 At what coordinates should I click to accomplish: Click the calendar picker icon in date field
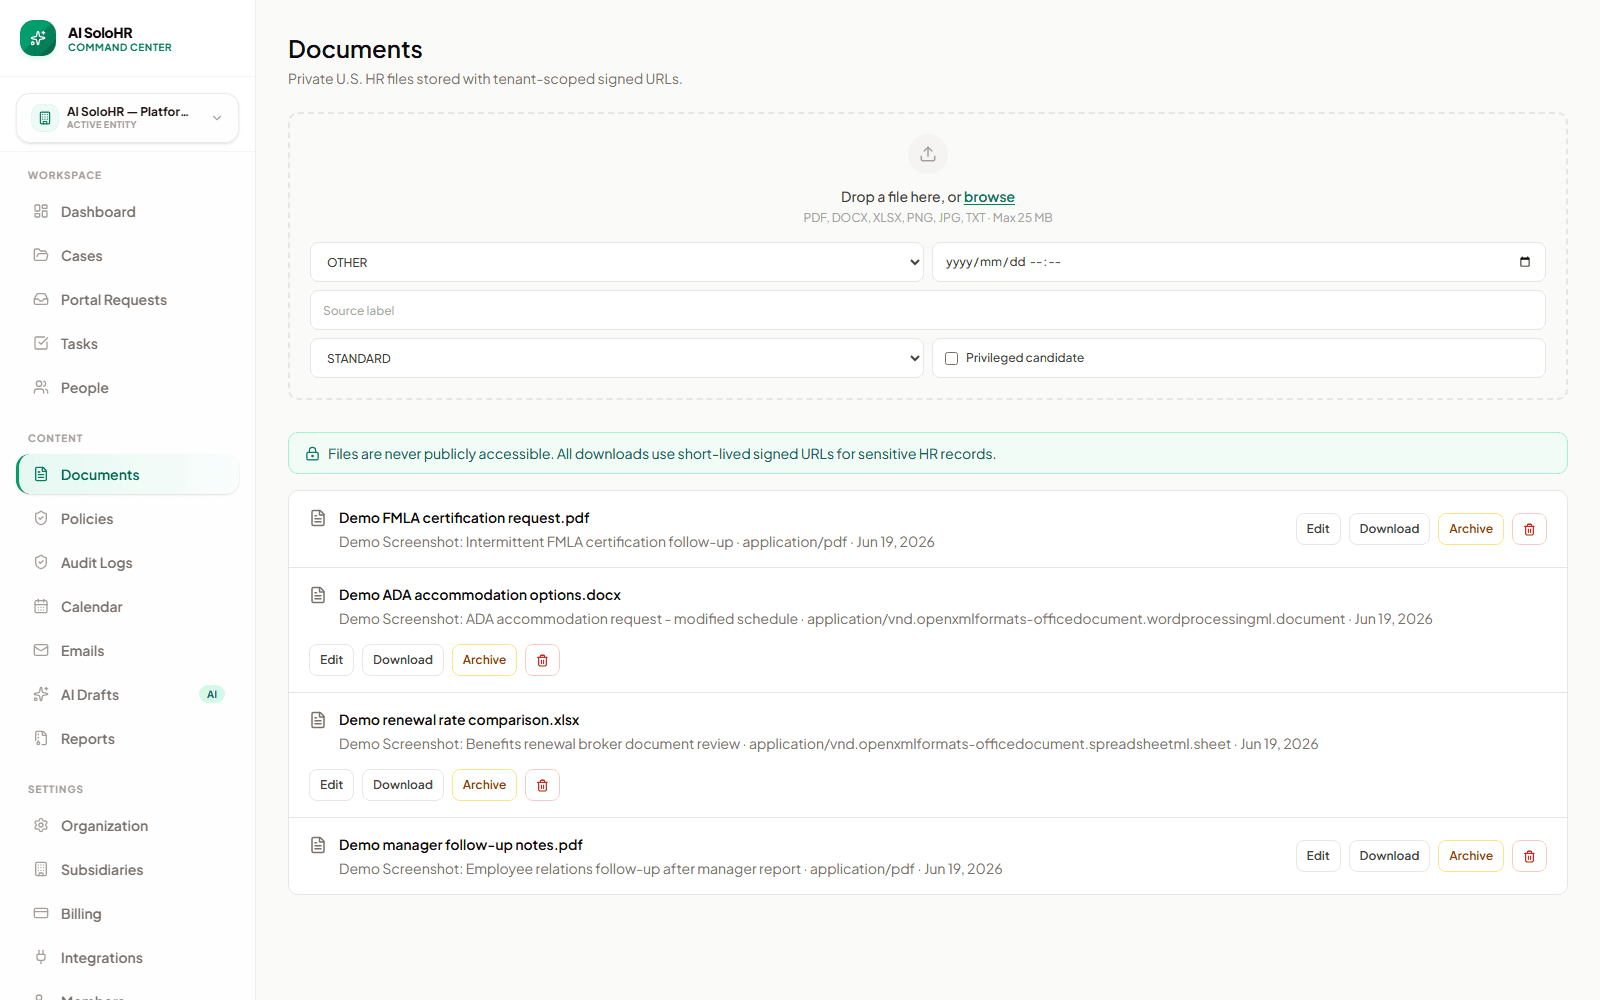point(1524,262)
